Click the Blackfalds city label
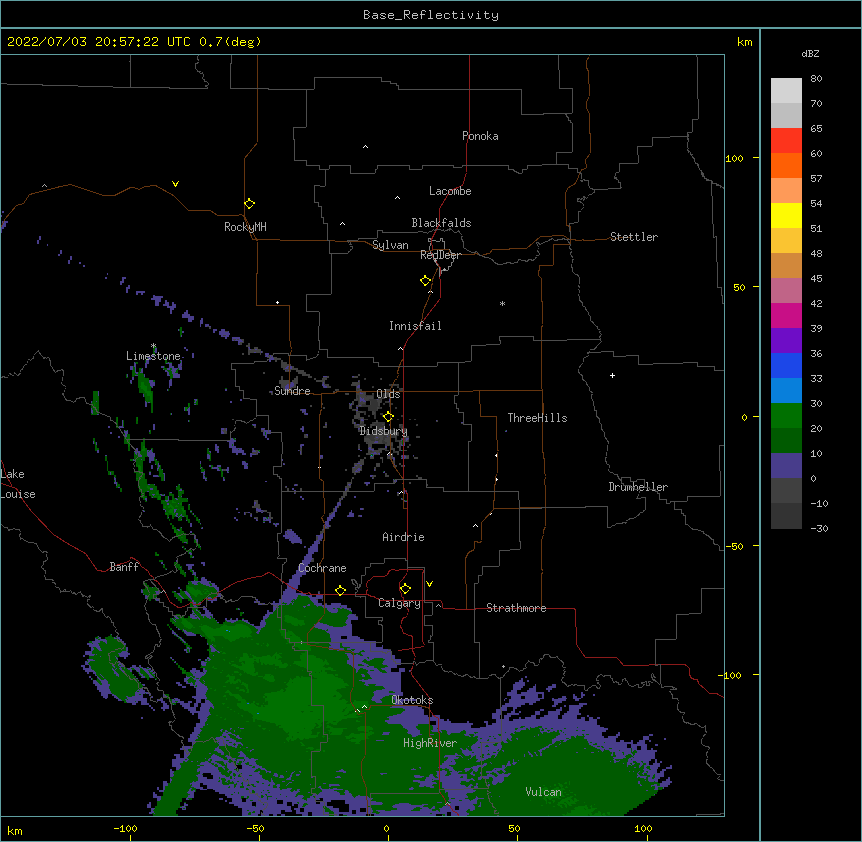Screen dimensions: 862x842 (441, 223)
